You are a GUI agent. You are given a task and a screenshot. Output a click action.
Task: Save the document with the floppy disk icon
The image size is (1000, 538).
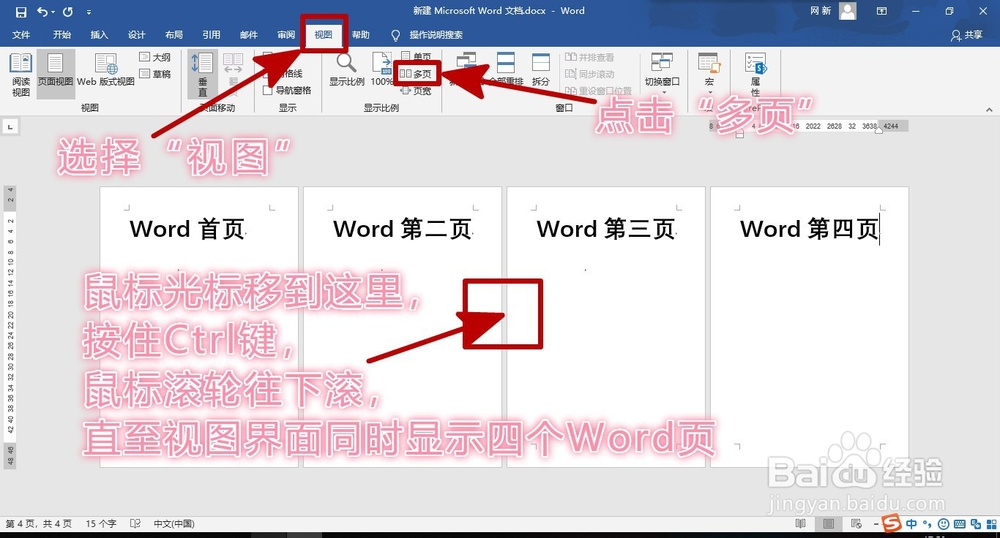tap(21, 11)
